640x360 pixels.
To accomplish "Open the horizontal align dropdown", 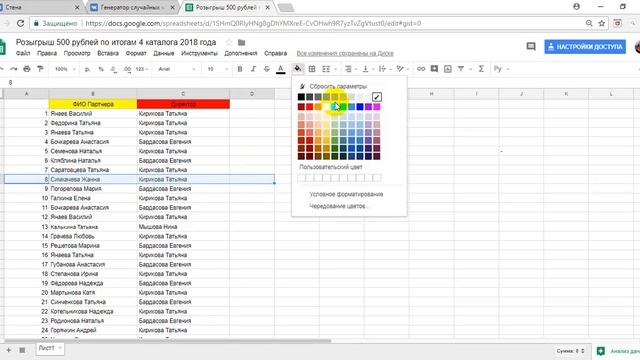I will click(350, 69).
